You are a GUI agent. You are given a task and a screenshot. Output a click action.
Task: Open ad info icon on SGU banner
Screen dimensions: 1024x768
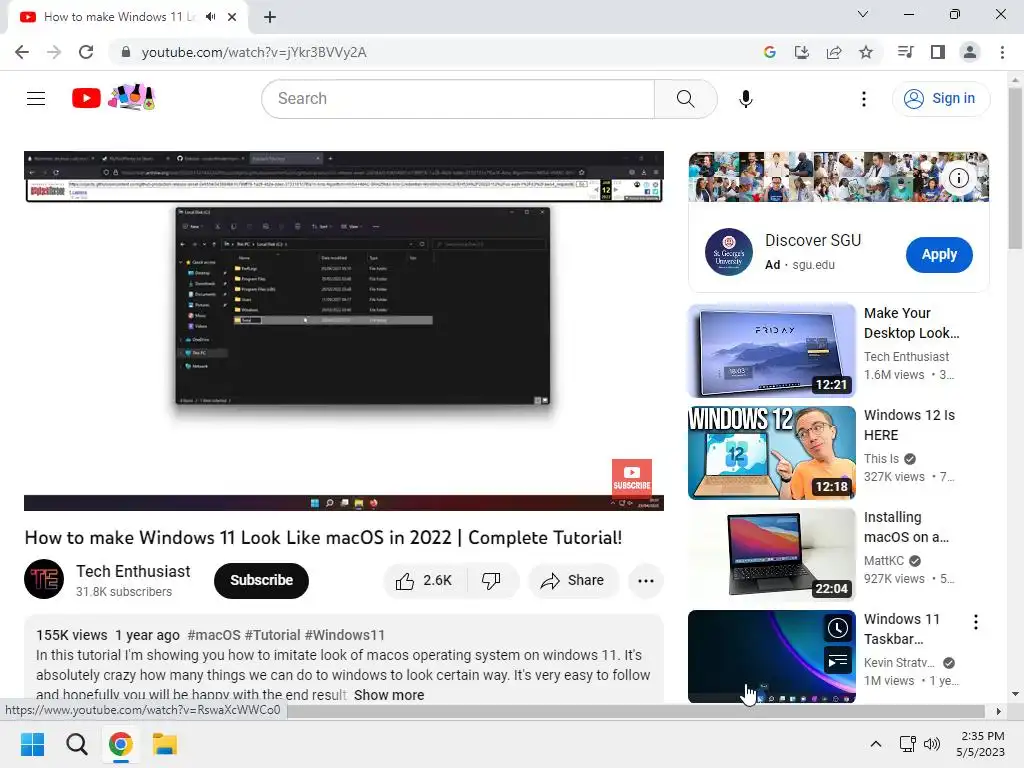(958, 178)
